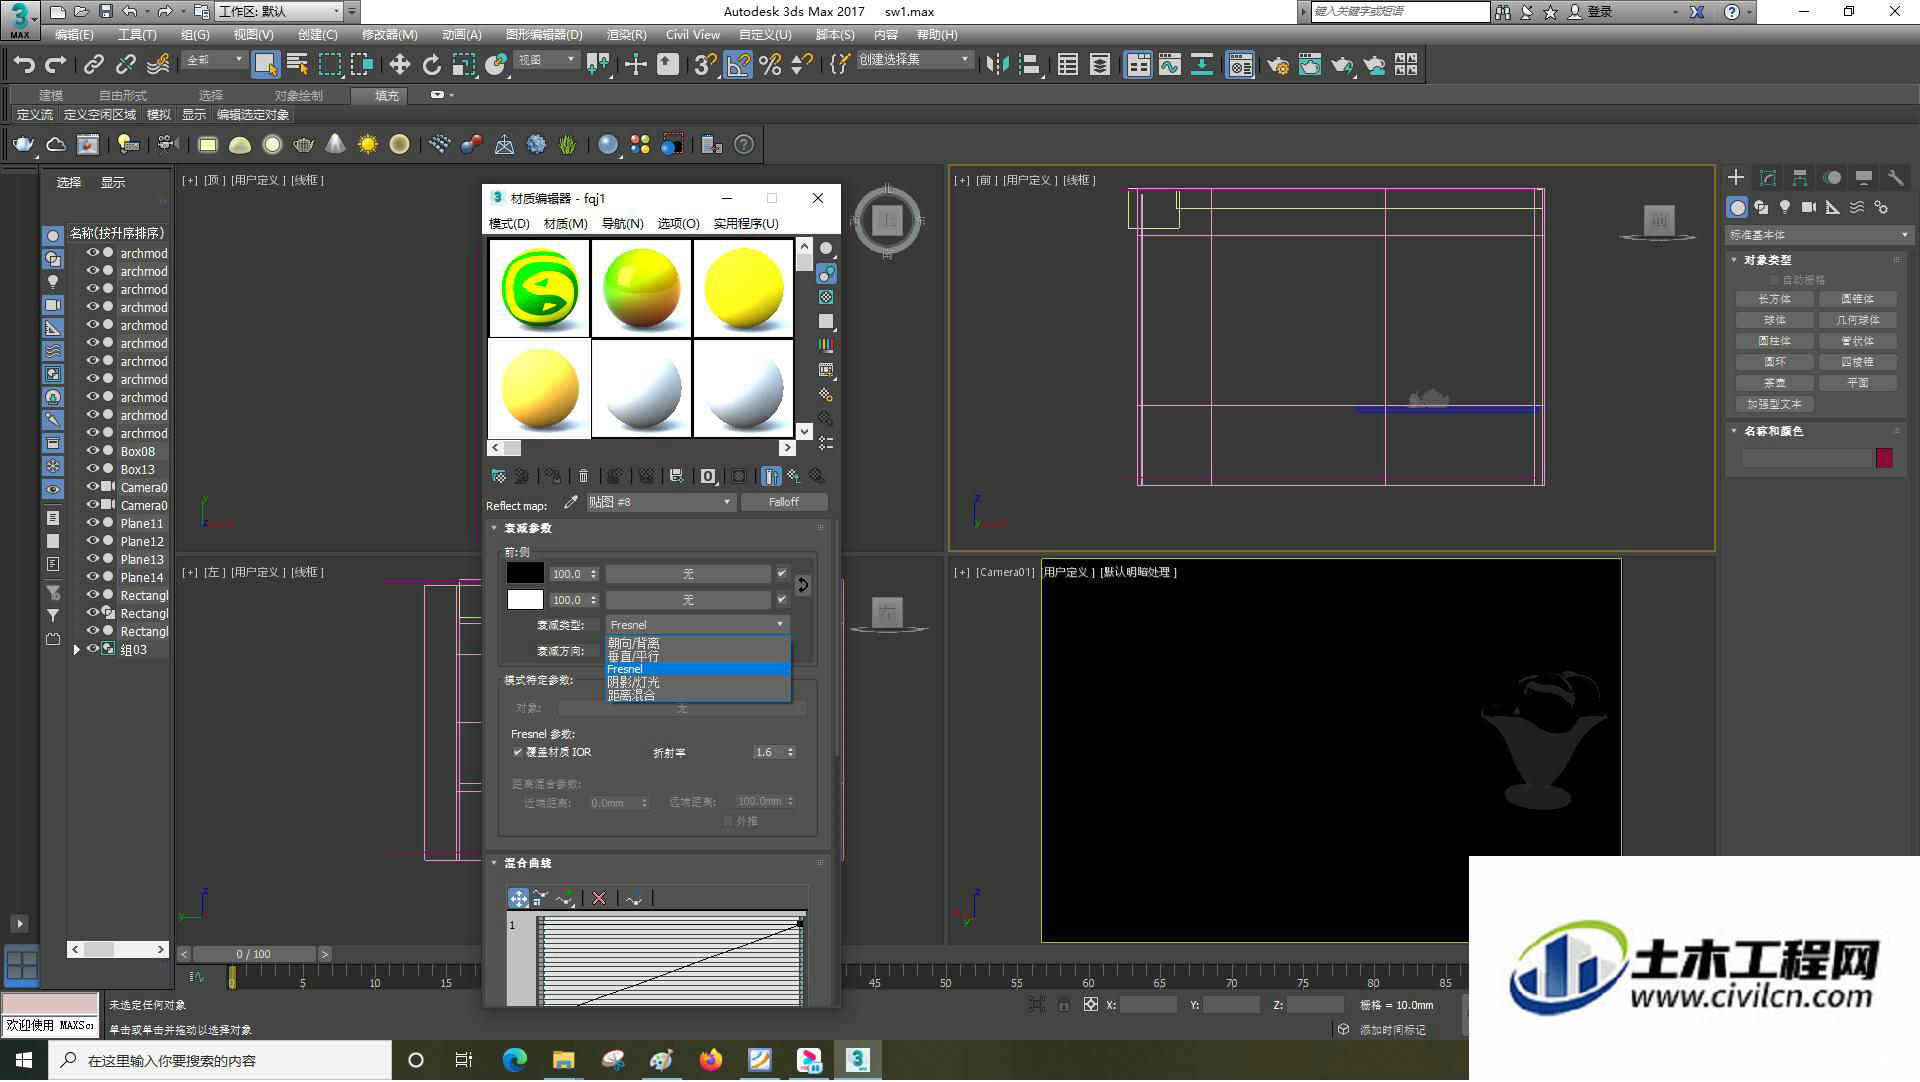Select the green swirl material sample
The width and height of the screenshot is (1920, 1082).
(539, 288)
